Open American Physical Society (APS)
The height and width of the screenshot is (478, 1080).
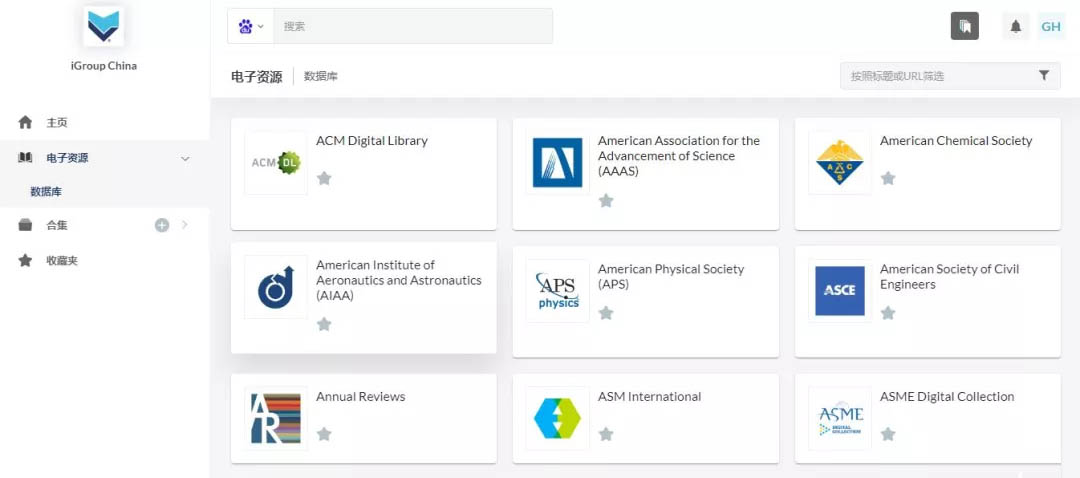click(x=671, y=276)
